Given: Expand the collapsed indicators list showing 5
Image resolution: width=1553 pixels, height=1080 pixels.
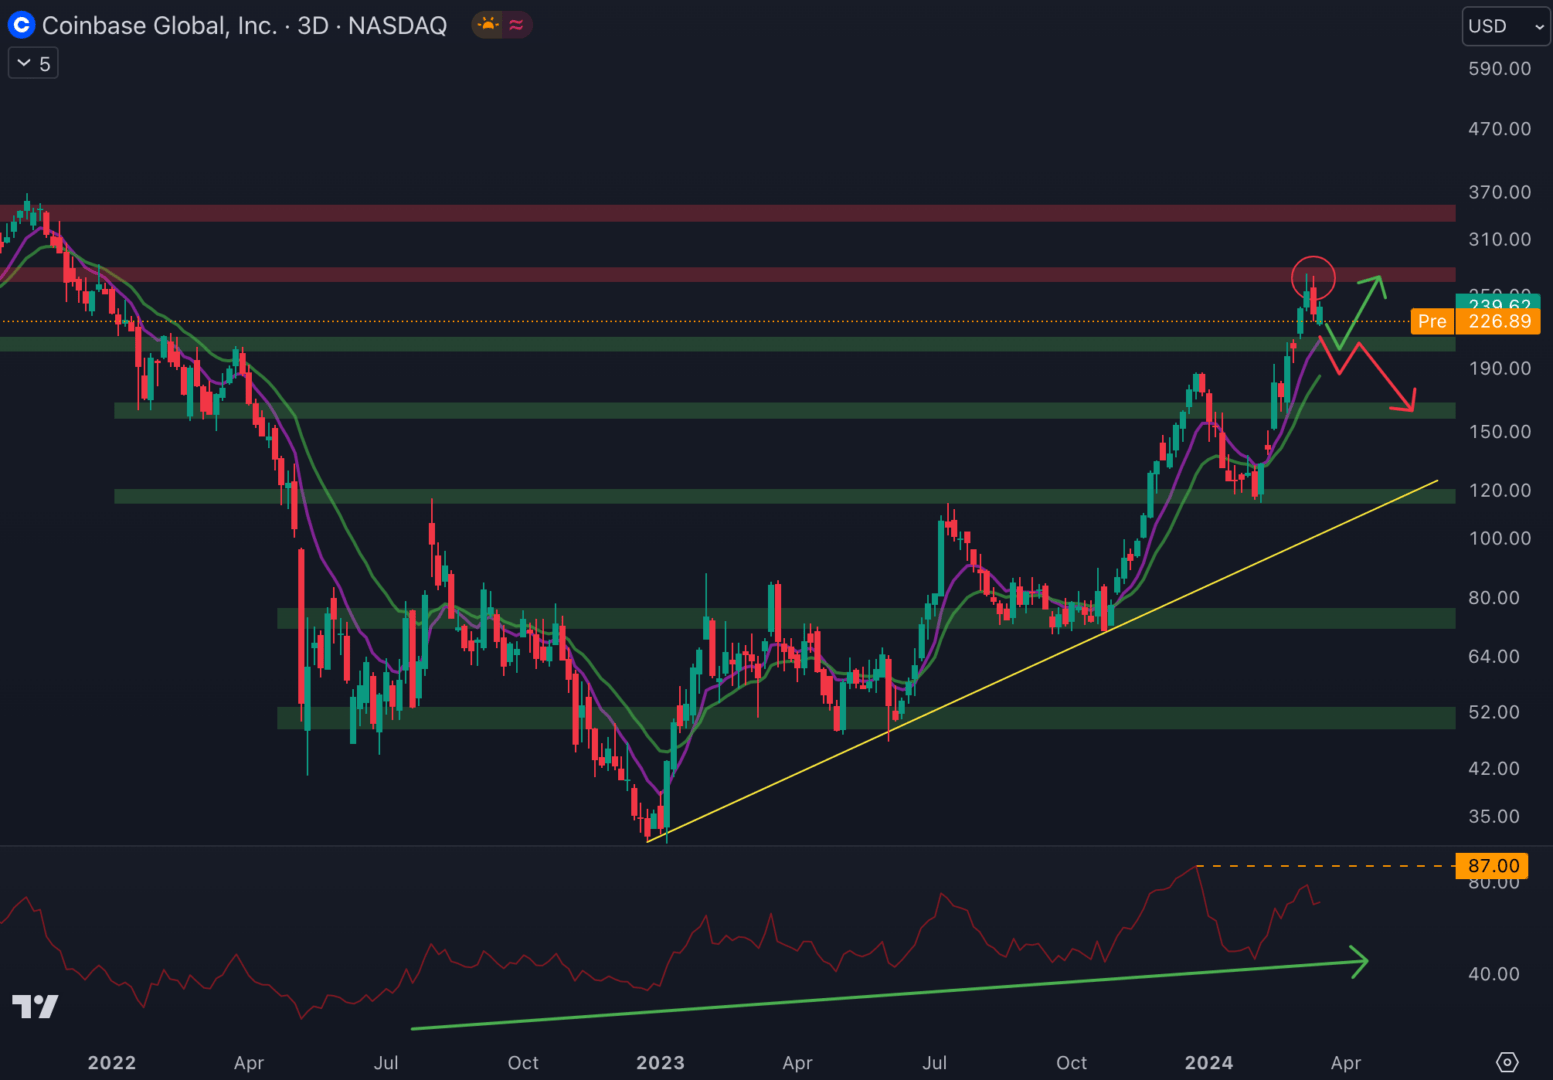Looking at the screenshot, I should click(33, 64).
